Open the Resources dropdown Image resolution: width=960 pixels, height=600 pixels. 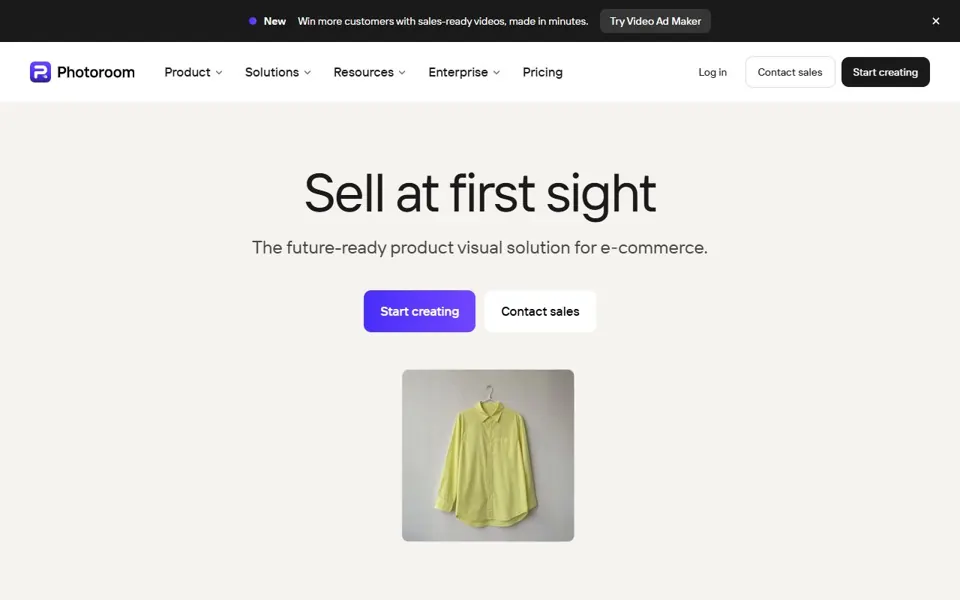coord(369,72)
